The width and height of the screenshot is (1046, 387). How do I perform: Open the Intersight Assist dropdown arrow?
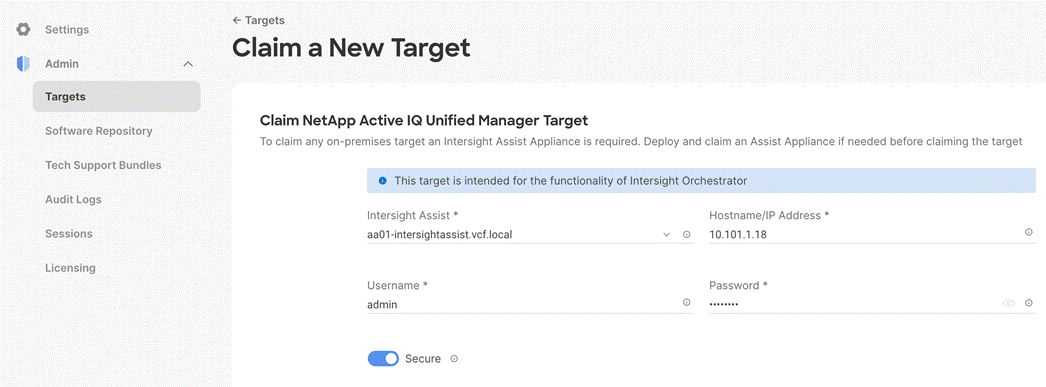coord(666,235)
